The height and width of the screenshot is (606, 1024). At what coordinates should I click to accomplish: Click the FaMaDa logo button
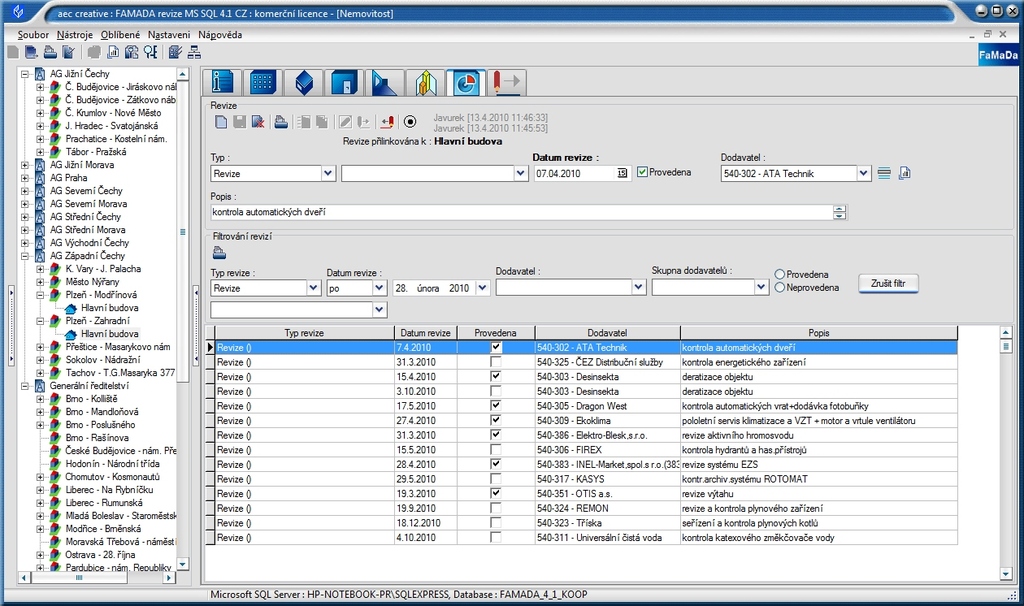point(998,56)
